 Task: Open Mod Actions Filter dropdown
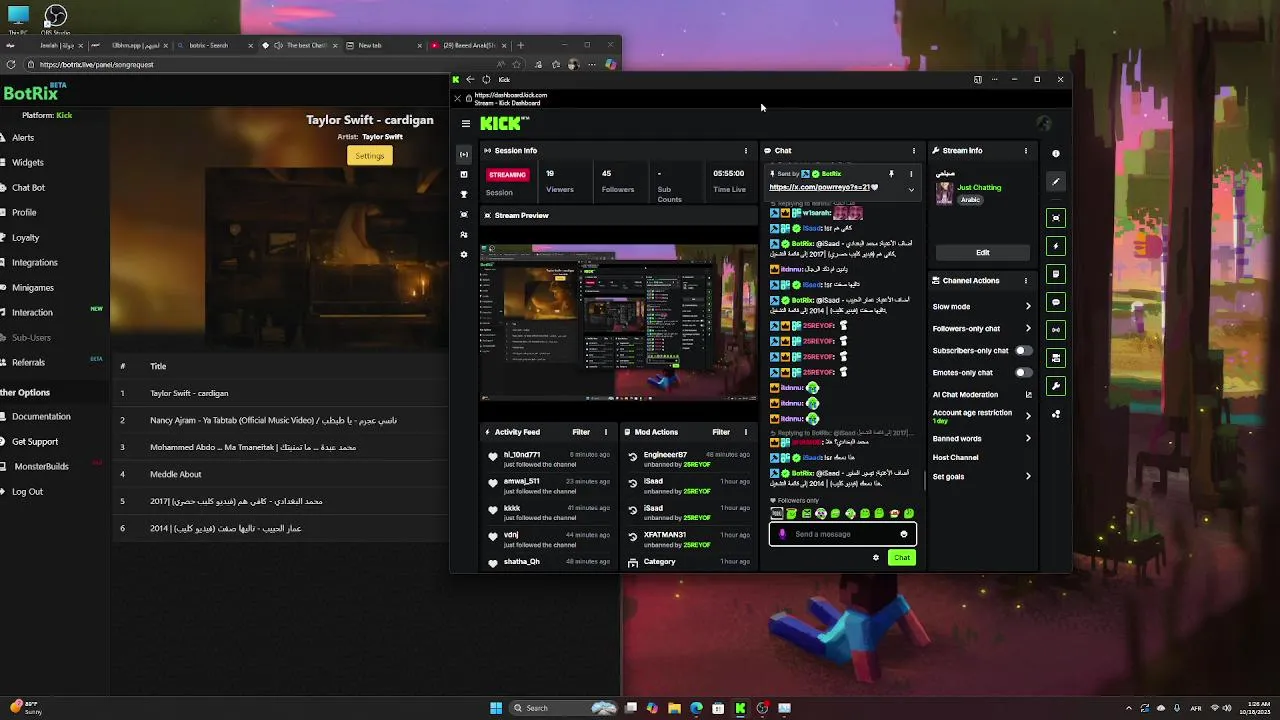721,432
